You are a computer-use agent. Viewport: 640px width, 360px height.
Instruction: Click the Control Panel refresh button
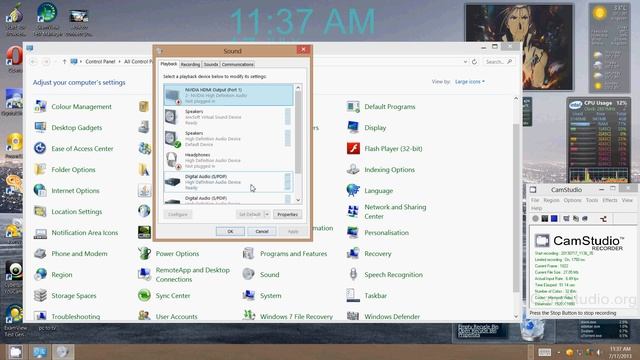click(474, 62)
